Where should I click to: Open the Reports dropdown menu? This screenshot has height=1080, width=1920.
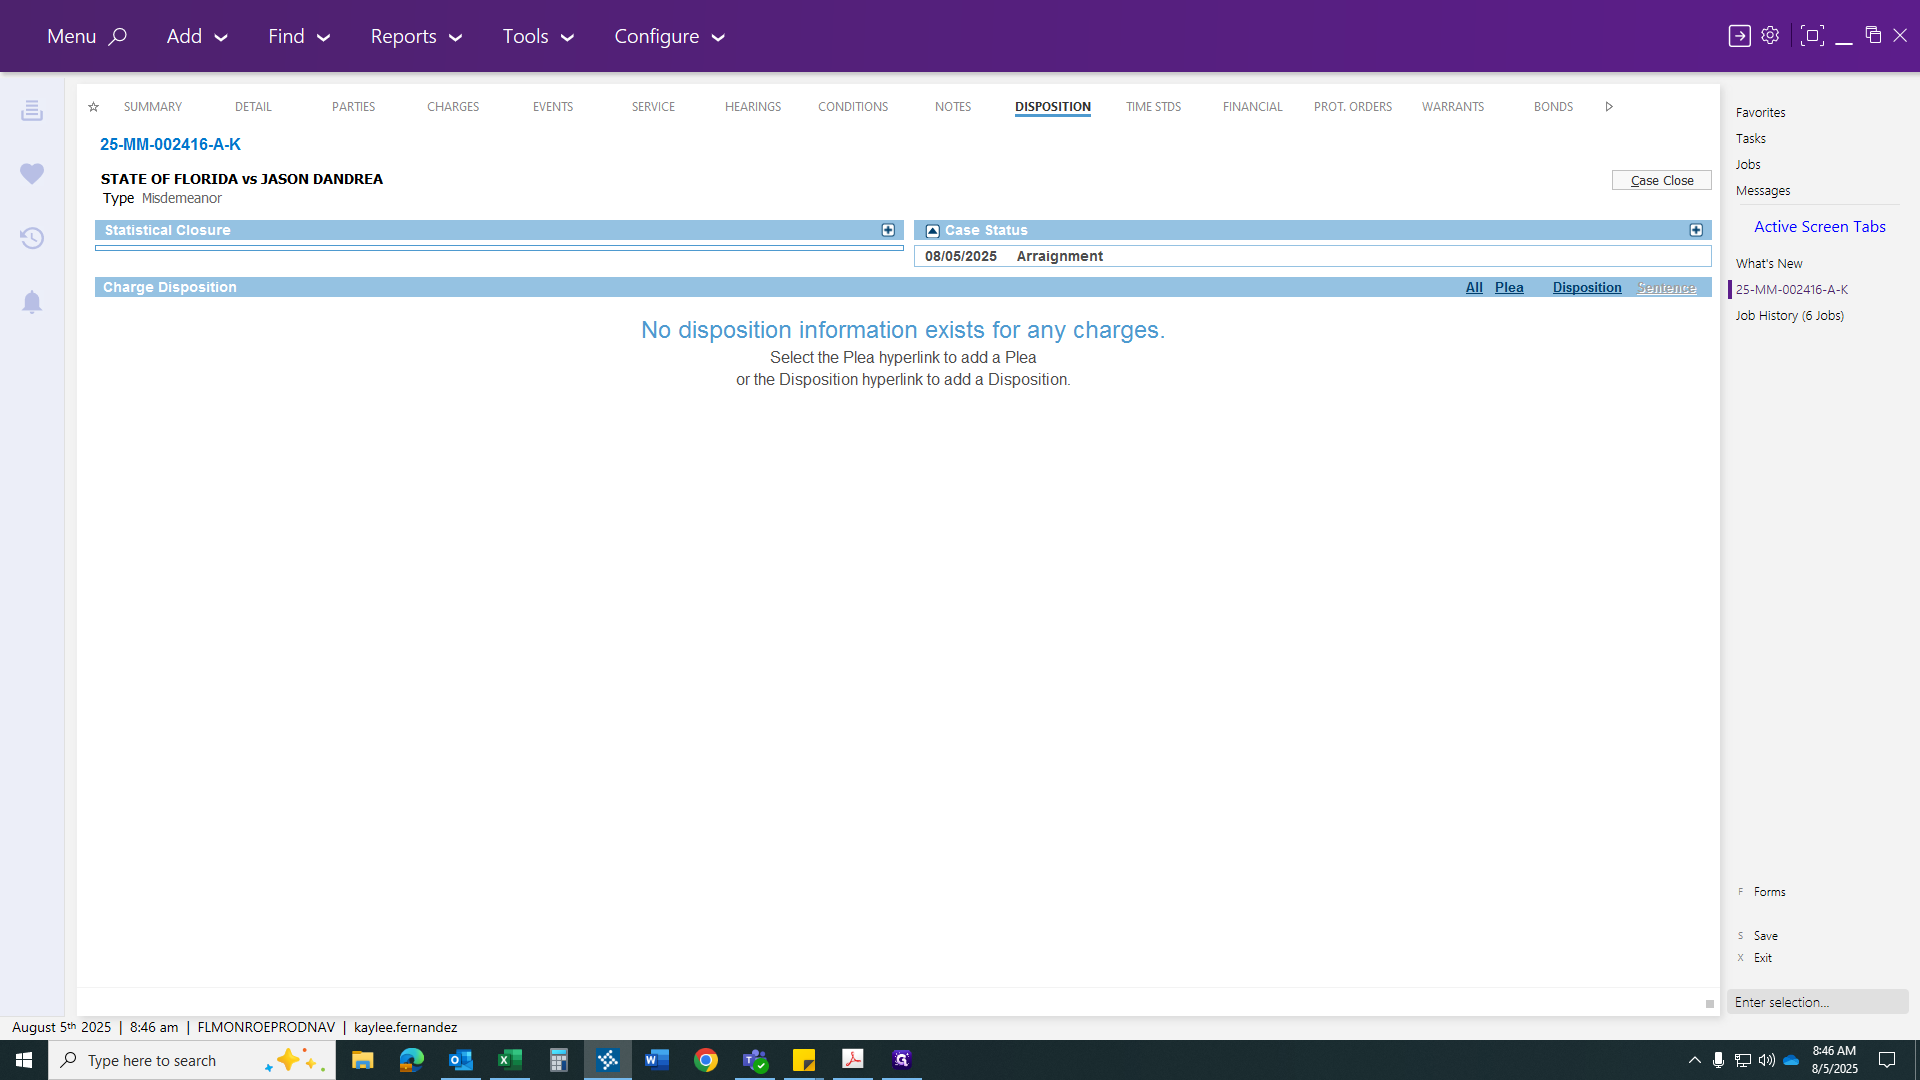[416, 36]
